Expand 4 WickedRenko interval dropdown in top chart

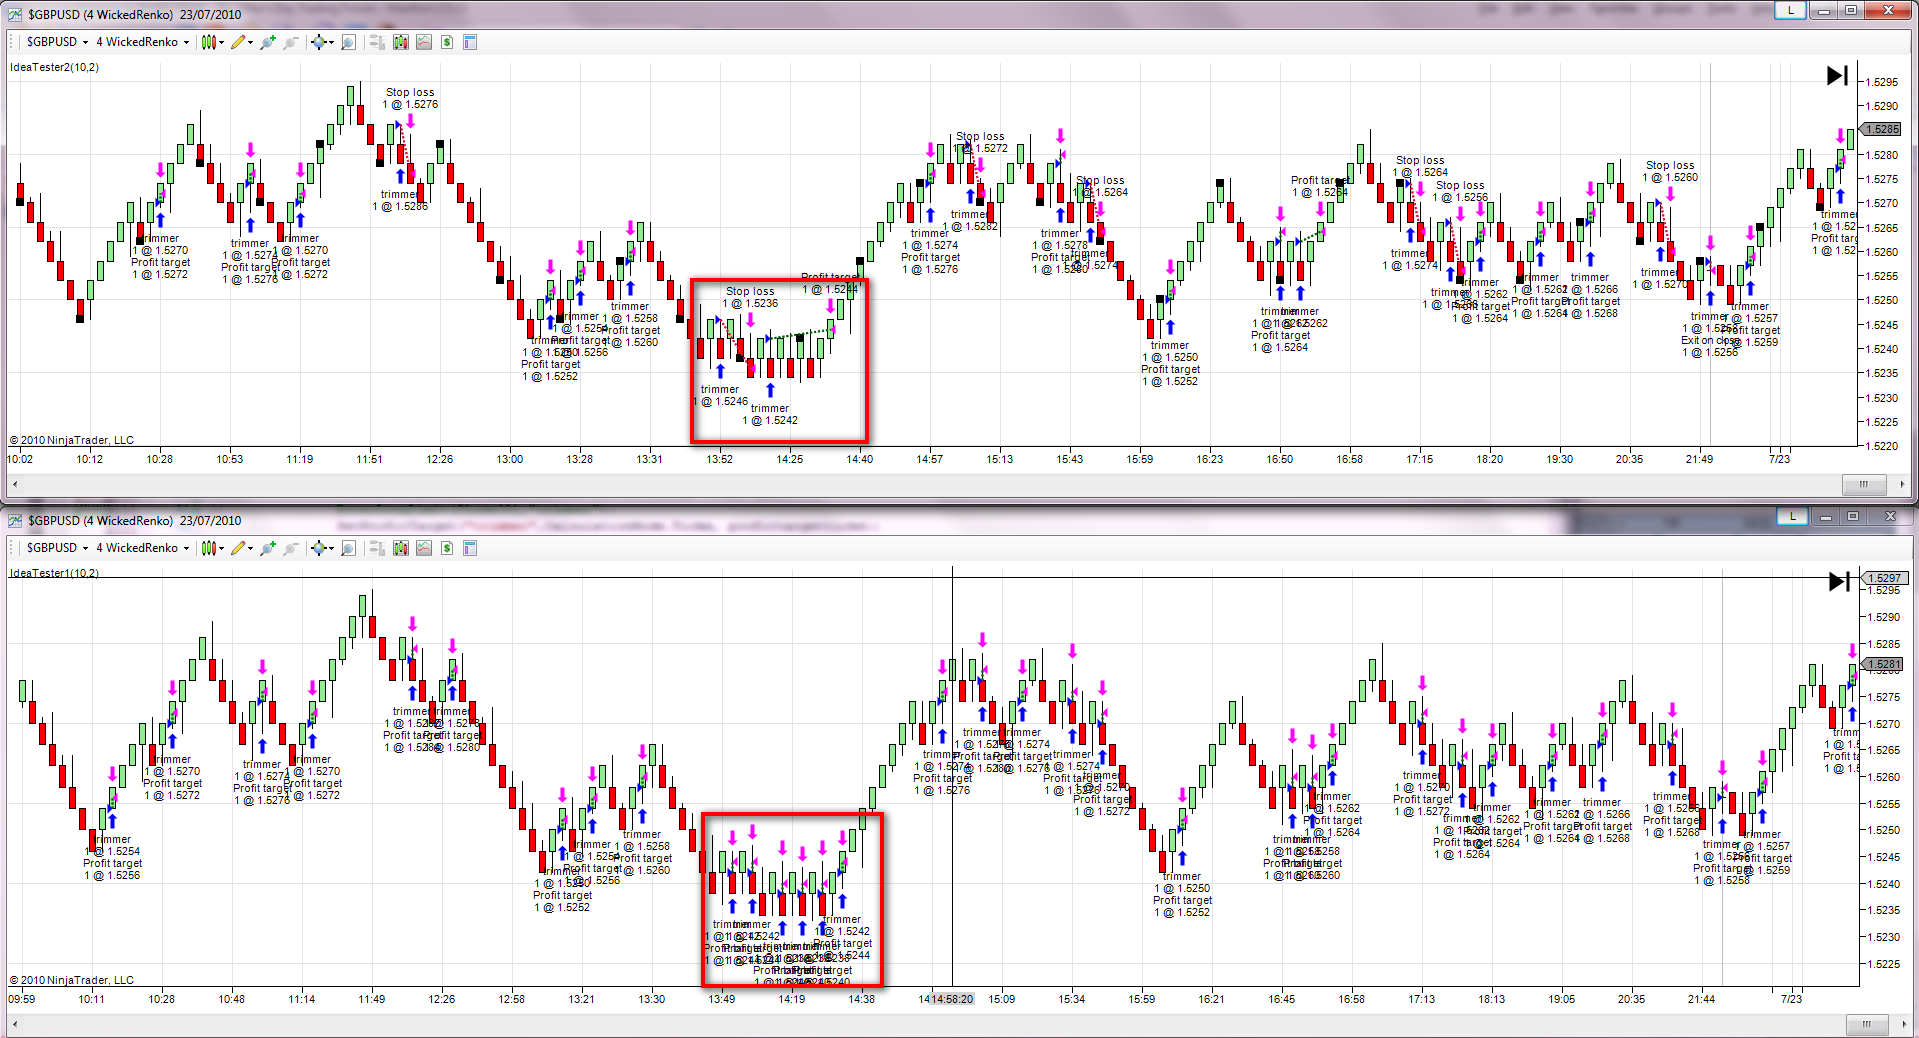(x=186, y=42)
